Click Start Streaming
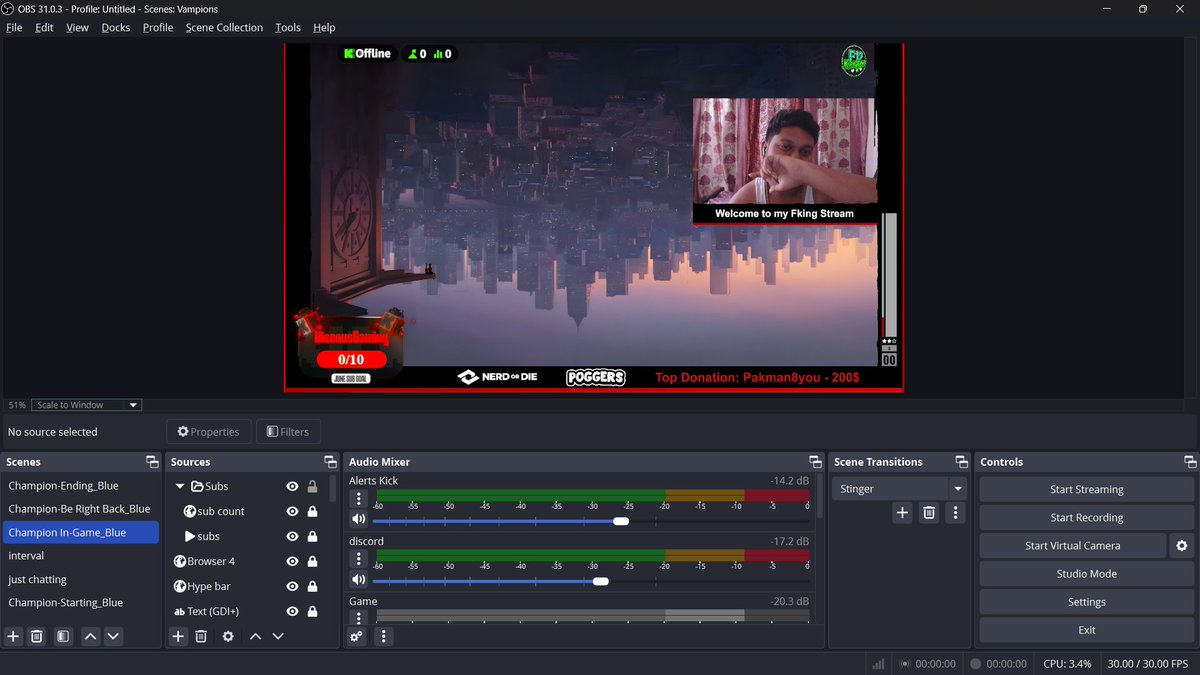1200x675 pixels. pos(1086,489)
